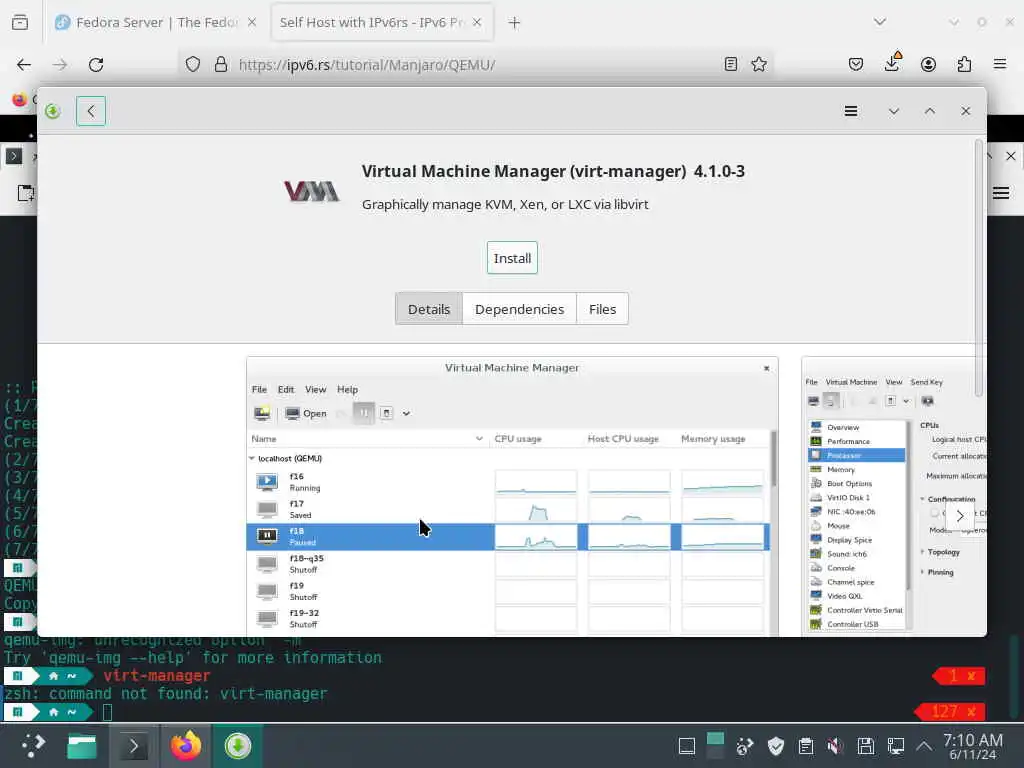Screen dimensions: 1024x768
Task: Open the Firefox downloads panel
Action: (892, 63)
